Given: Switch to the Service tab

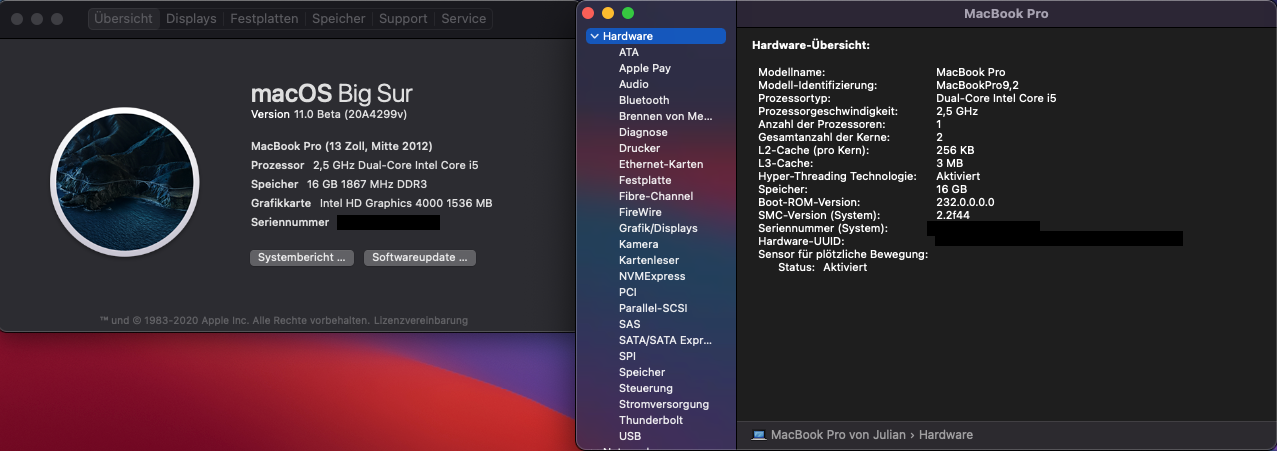Looking at the screenshot, I should (x=464, y=19).
